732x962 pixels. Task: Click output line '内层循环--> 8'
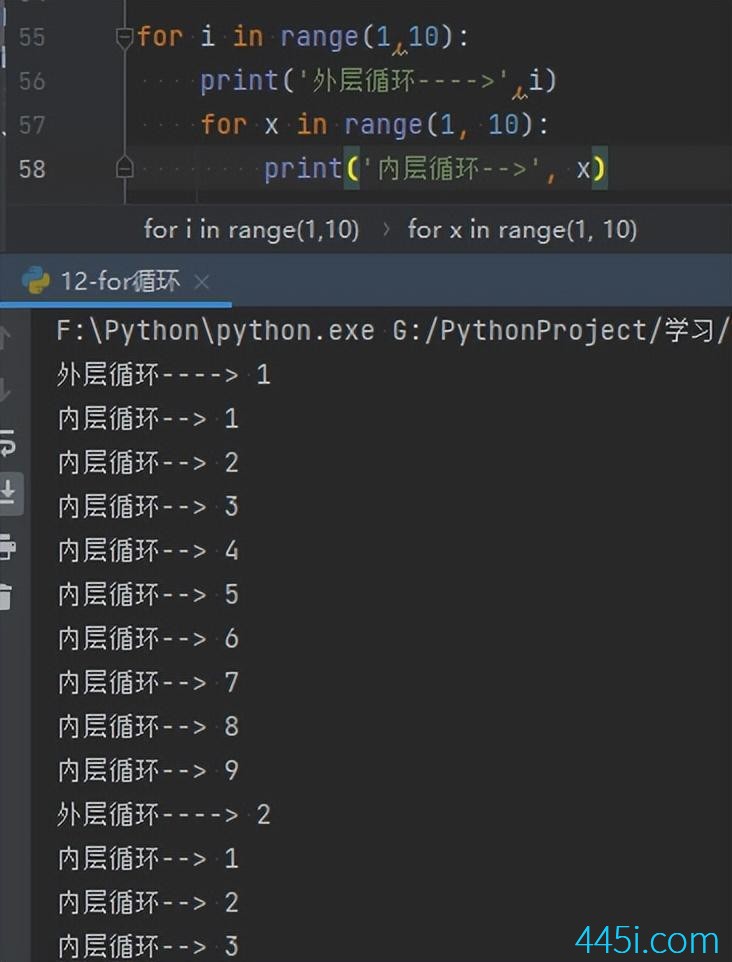(x=148, y=726)
